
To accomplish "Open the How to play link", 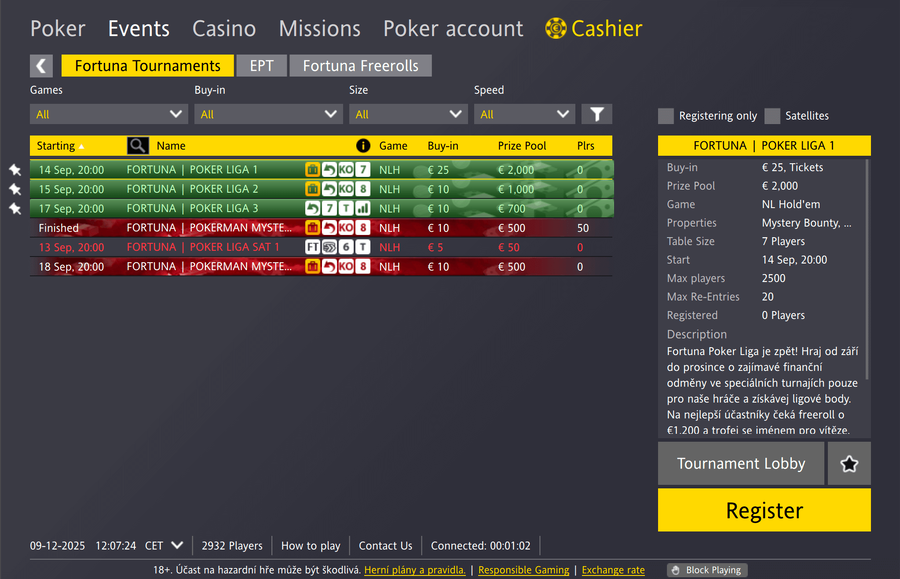I will (x=311, y=546).
